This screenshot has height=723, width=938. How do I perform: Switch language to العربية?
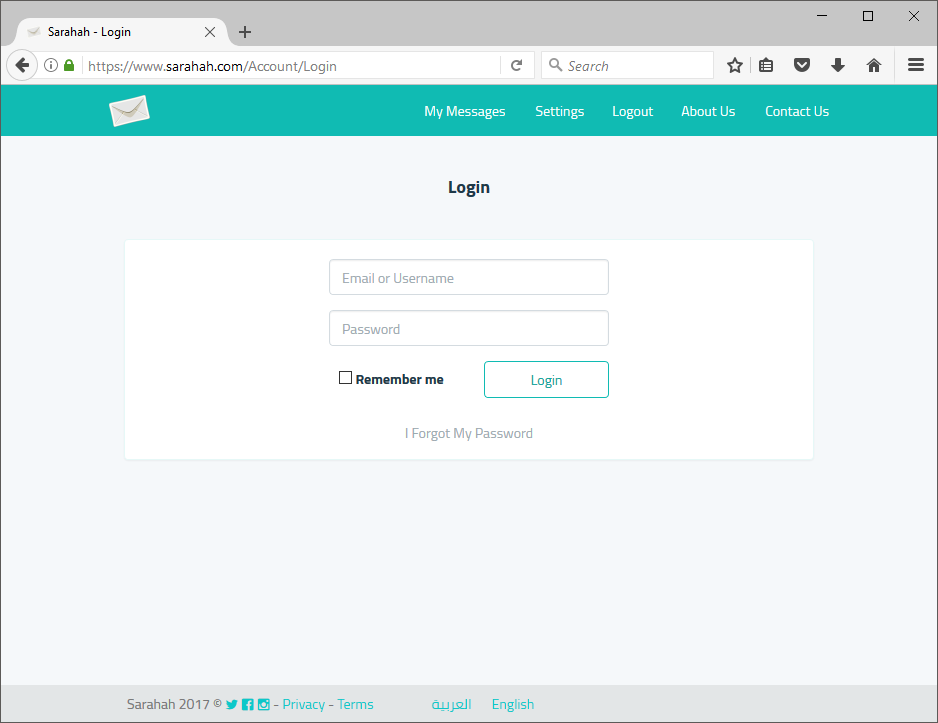pos(451,704)
